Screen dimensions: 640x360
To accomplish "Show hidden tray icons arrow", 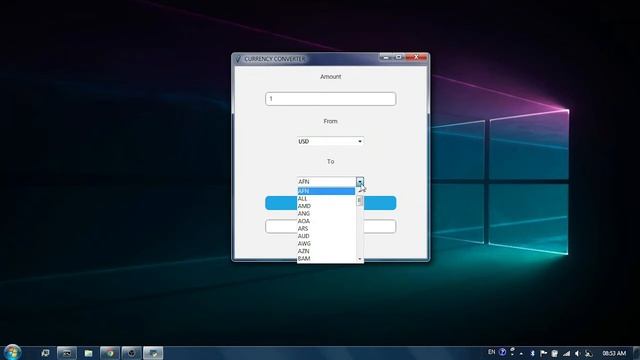I will [521, 353].
